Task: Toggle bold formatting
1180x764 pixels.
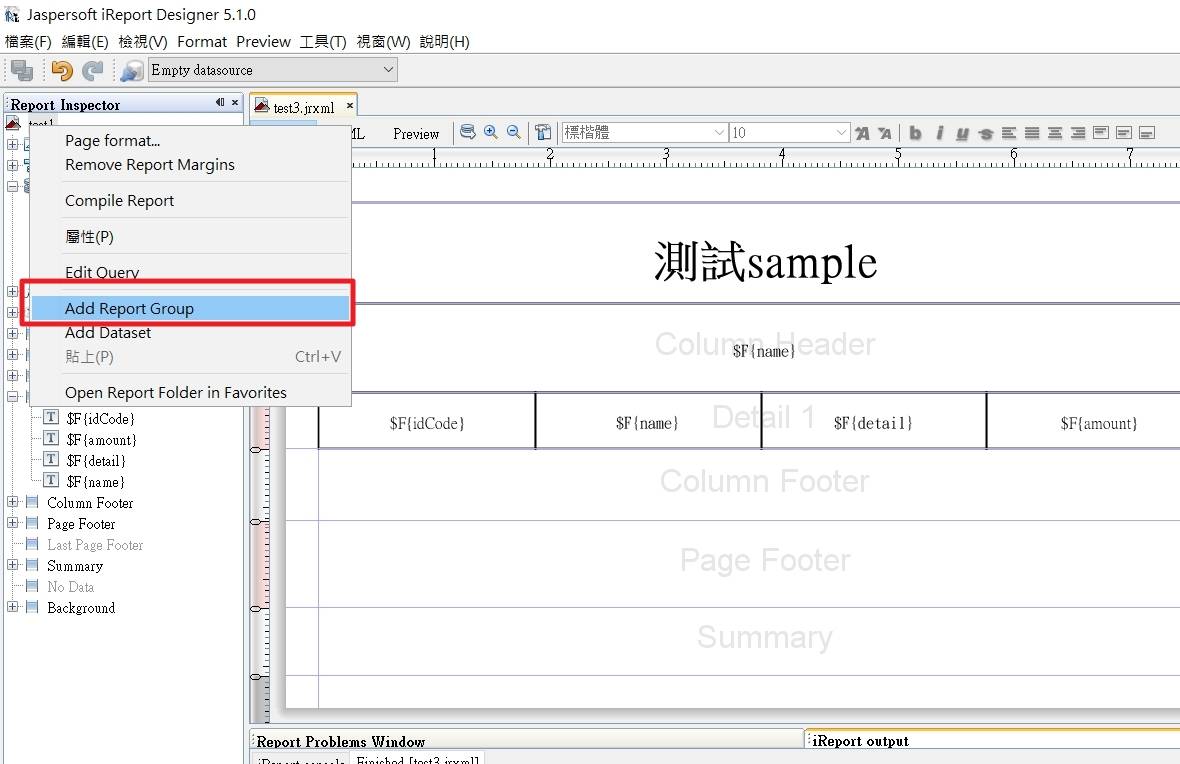Action: click(x=915, y=133)
